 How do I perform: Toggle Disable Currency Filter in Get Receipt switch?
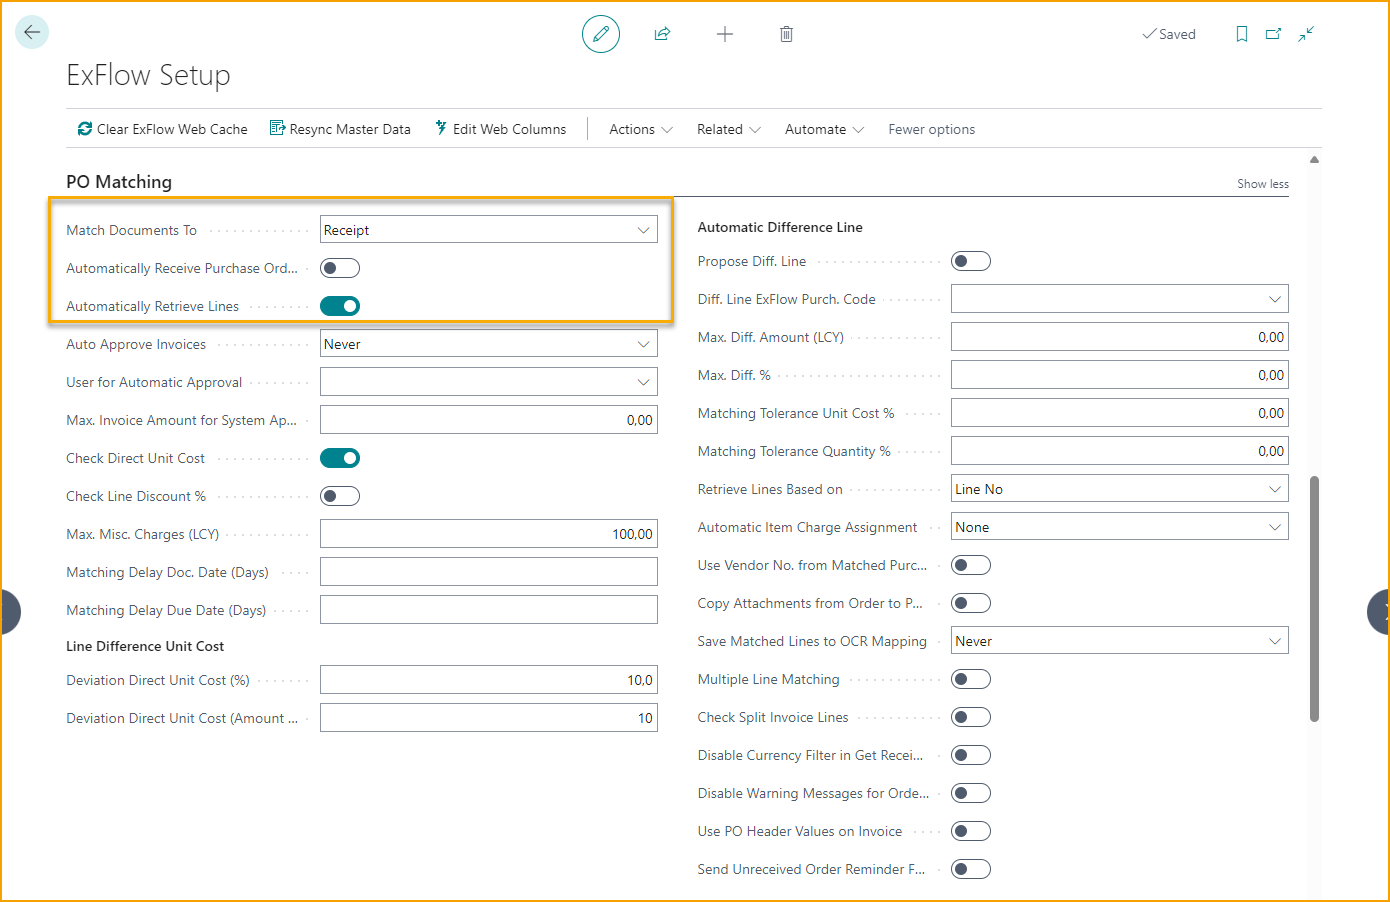(x=971, y=755)
